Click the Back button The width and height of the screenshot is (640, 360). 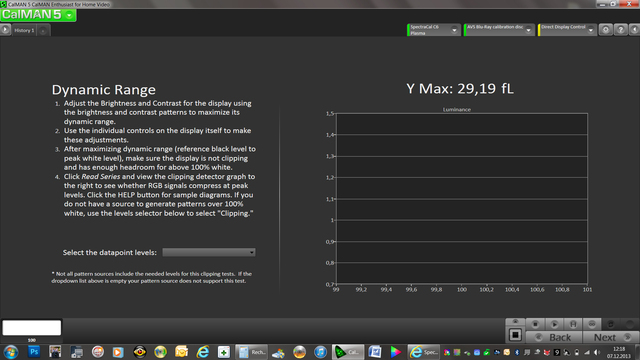click(553, 337)
